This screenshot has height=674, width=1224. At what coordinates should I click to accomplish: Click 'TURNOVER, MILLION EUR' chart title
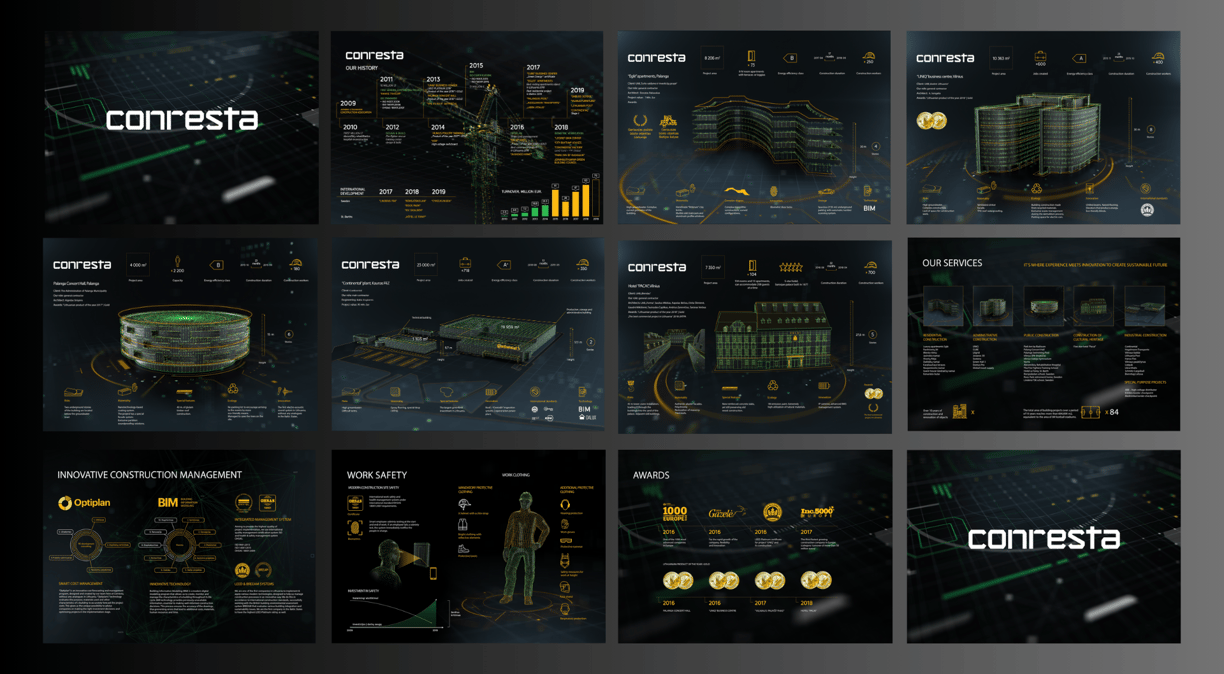click(x=522, y=191)
